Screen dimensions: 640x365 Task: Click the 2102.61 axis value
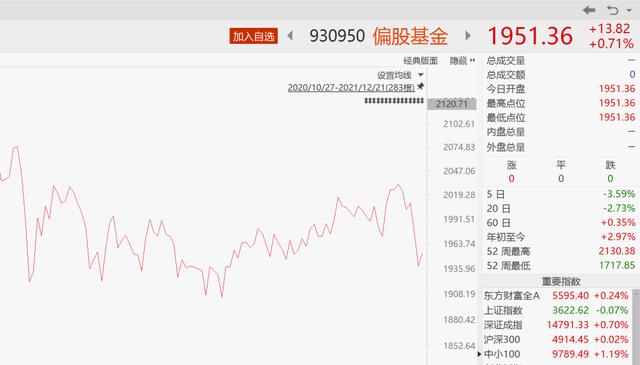[x=459, y=124]
